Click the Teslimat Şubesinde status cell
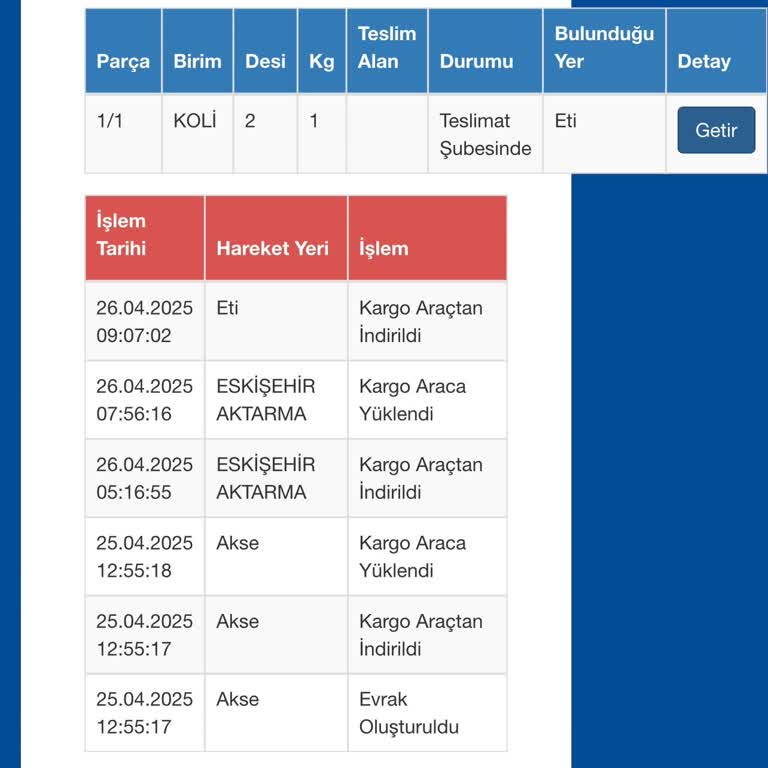The width and height of the screenshot is (768, 768). coord(485,134)
